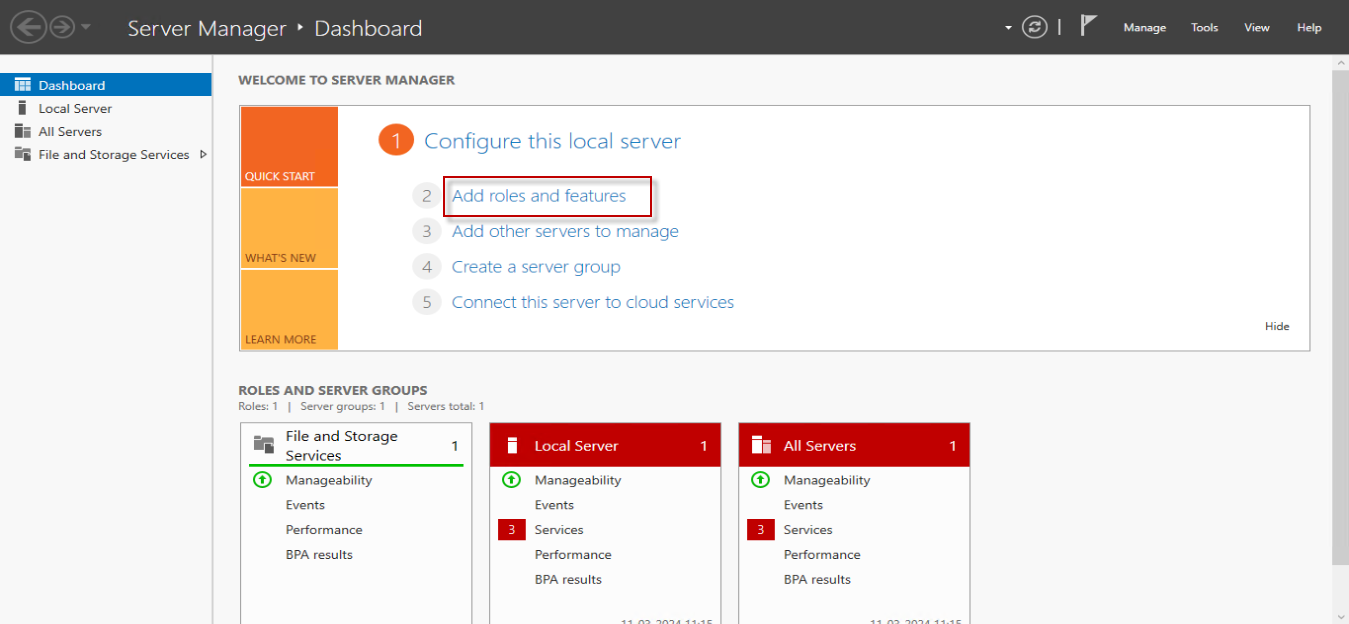This screenshot has width=1349, height=624.
Task: Click the Dashboard icon in sidebar
Action: (x=22, y=85)
